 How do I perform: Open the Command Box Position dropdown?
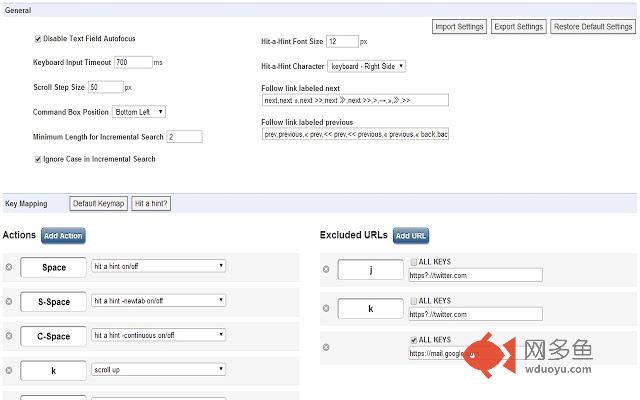(x=139, y=112)
